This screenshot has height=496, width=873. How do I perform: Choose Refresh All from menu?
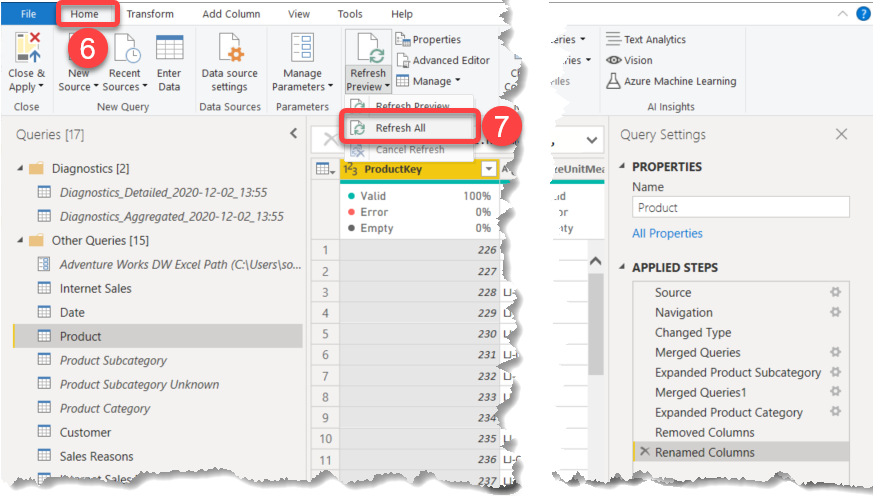[x=409, y=128]
